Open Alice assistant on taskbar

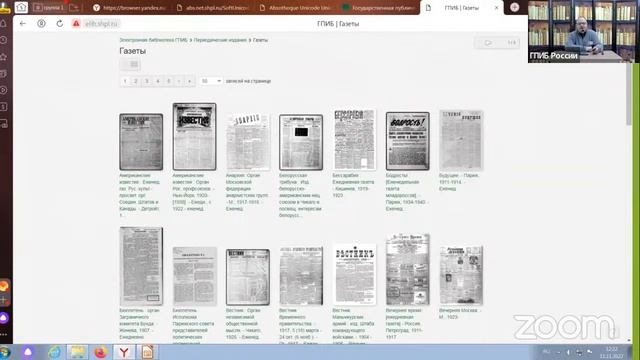28,352
